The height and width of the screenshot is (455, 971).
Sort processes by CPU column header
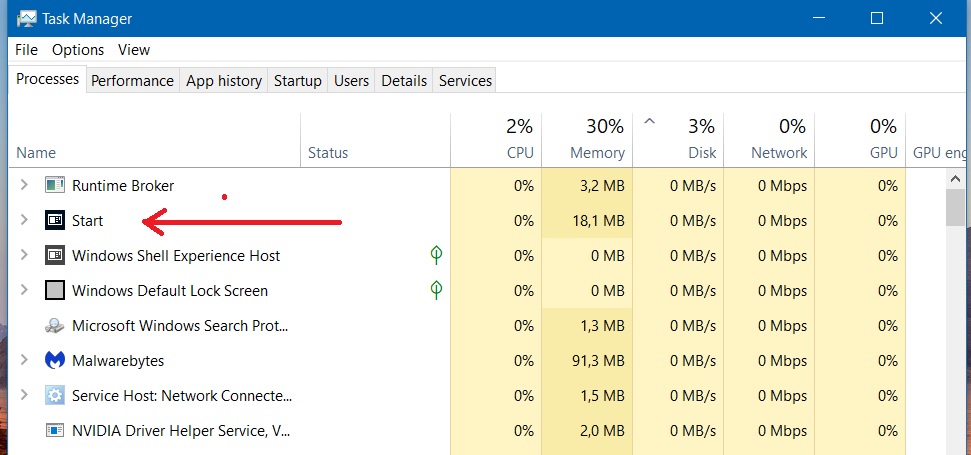496,140
